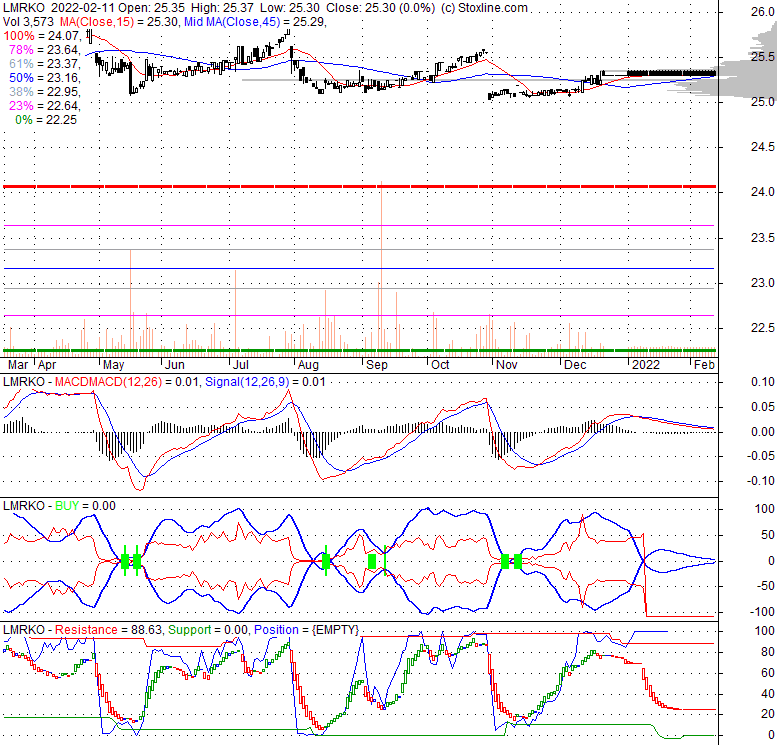Click the LMRKO ticker symbol in header
This screenshot has height=746, width=778.
click(24, 8)
